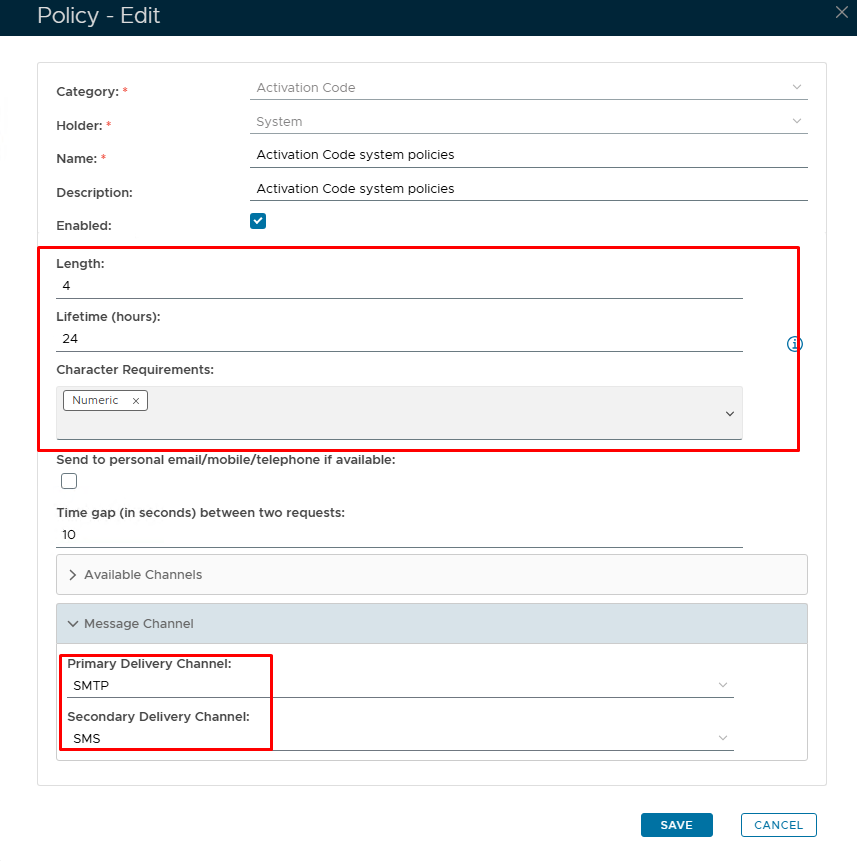
Task: Open Secondary Delivery Channel dropdown
Action: tap(400, 739)
